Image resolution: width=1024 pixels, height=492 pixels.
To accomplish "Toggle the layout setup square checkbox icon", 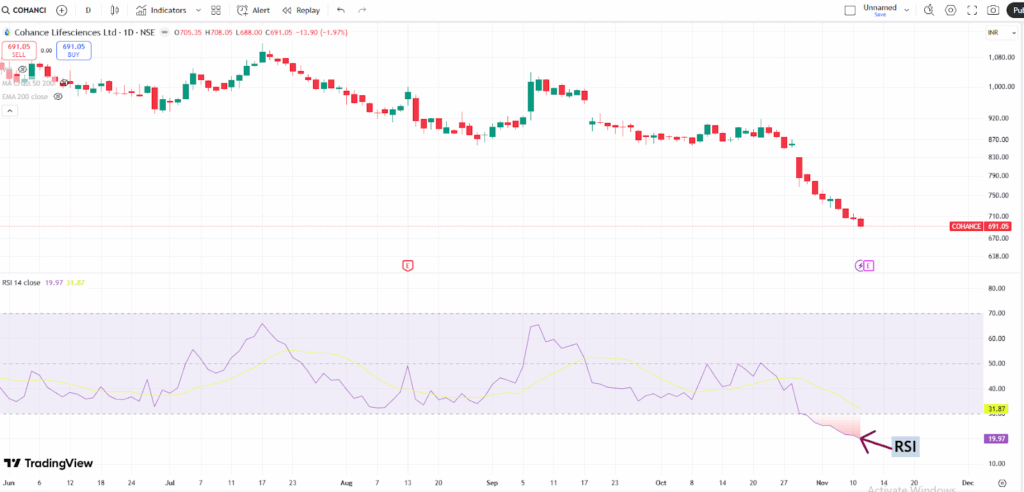I will coord(850,10).
